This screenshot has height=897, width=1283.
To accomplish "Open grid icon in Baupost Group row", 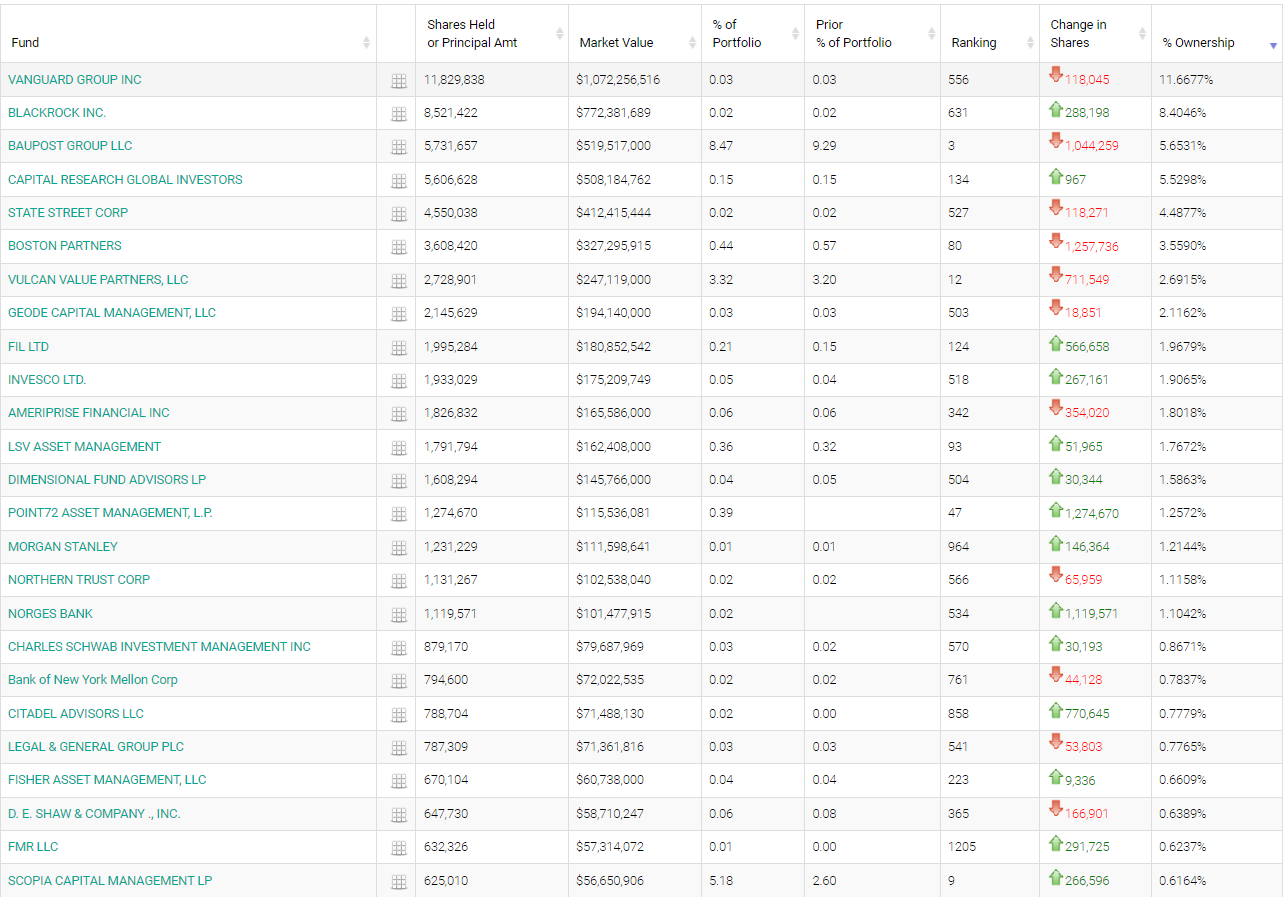I will tap(398, 147).
